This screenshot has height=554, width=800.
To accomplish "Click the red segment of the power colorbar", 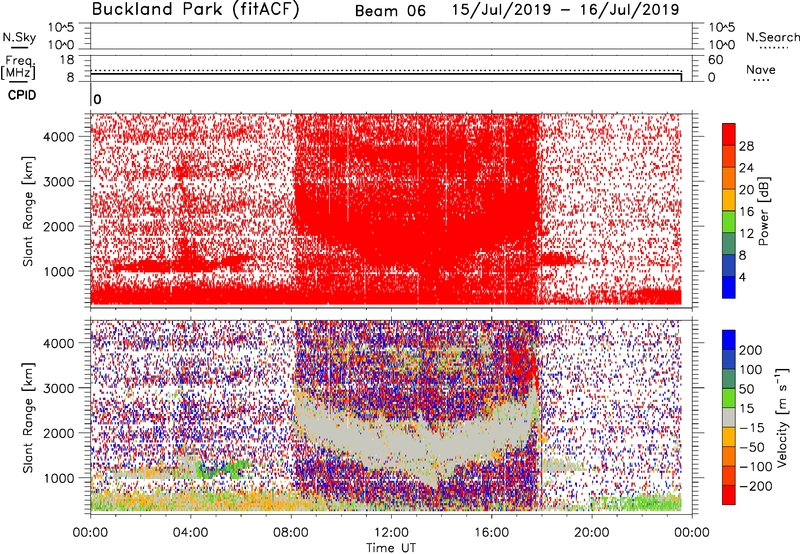I will [729, 134].
